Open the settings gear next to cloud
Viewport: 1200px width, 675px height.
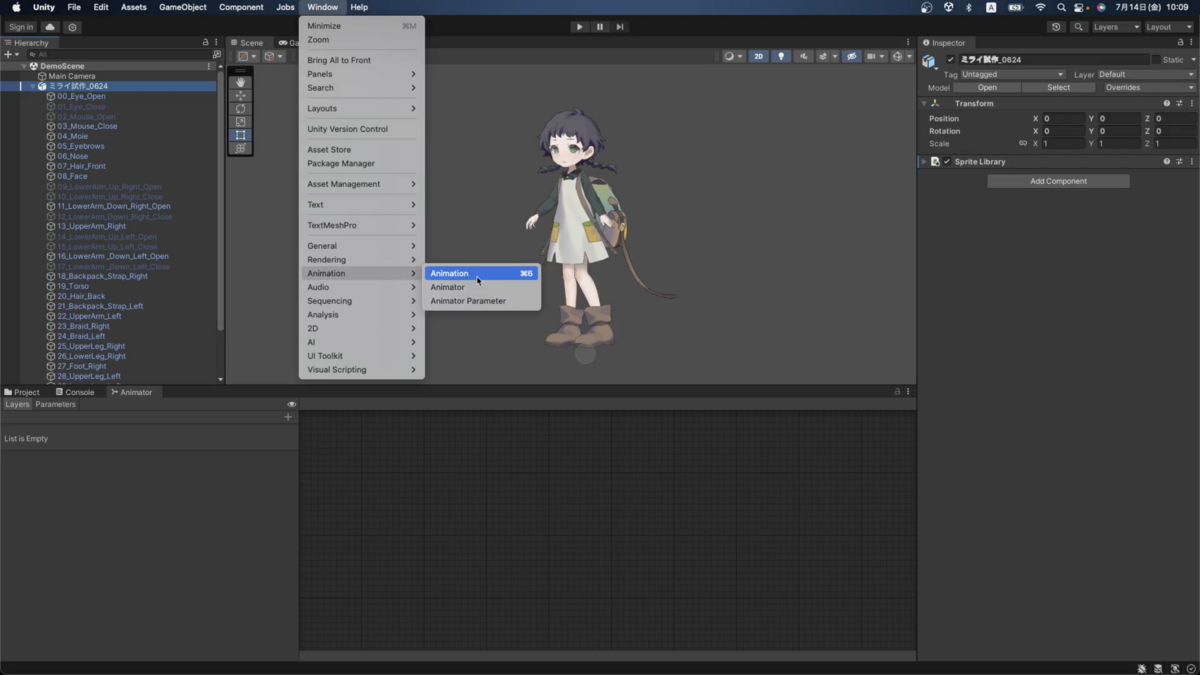pos(72,27)
